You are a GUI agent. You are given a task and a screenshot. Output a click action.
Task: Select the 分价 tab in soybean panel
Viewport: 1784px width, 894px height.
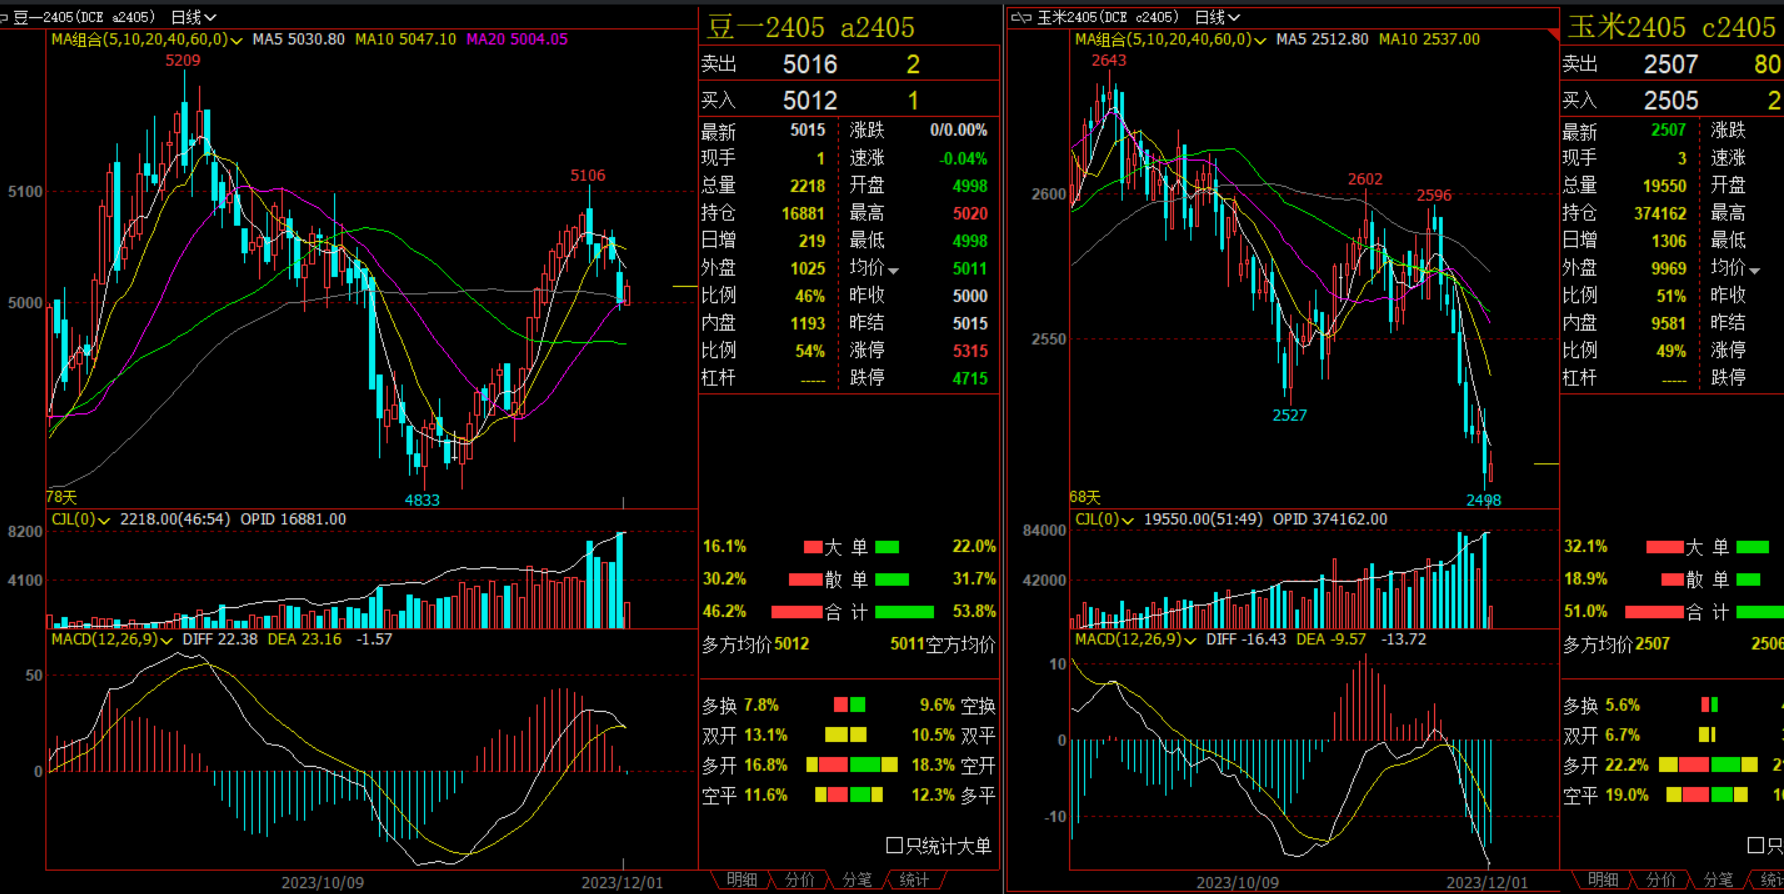point(799,880)
